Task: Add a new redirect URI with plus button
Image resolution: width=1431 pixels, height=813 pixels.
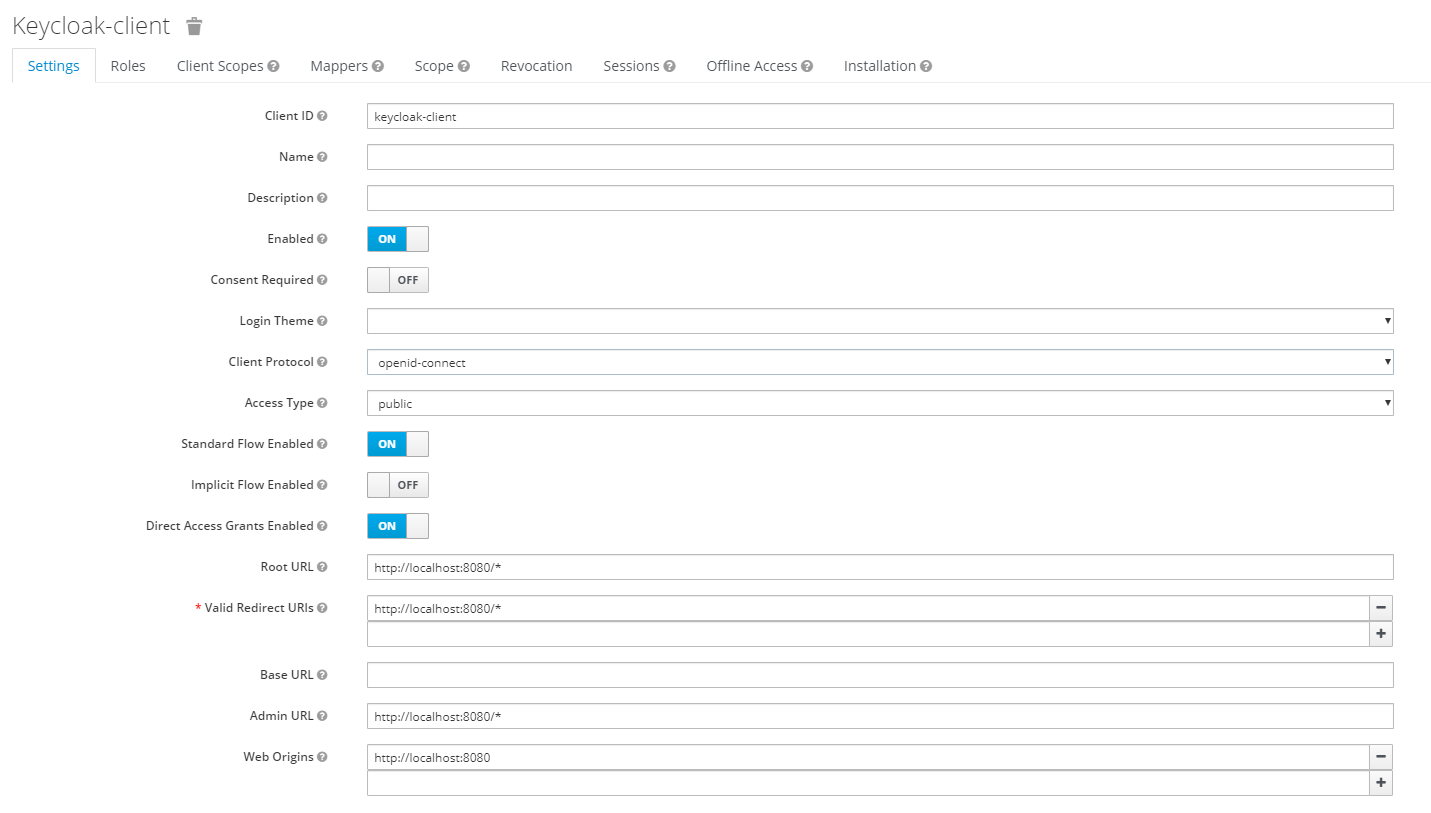Action: pos(1381,634)
